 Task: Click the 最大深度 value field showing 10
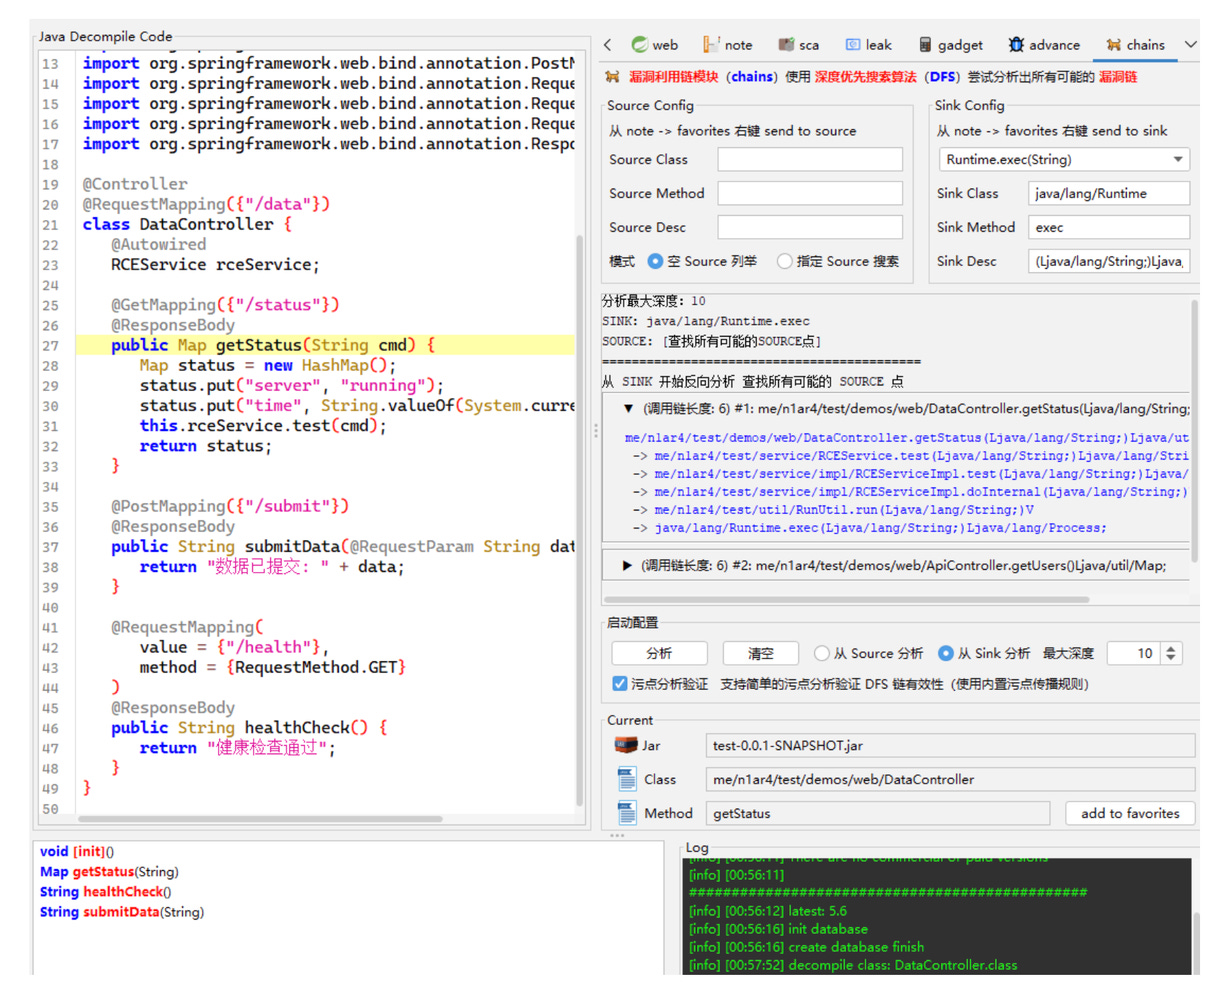click(x=1135, y=653)
